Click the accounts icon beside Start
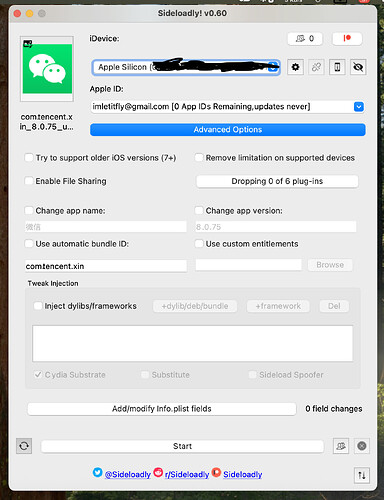The width and height of the screenshot is (384, 500). [341, 446]
